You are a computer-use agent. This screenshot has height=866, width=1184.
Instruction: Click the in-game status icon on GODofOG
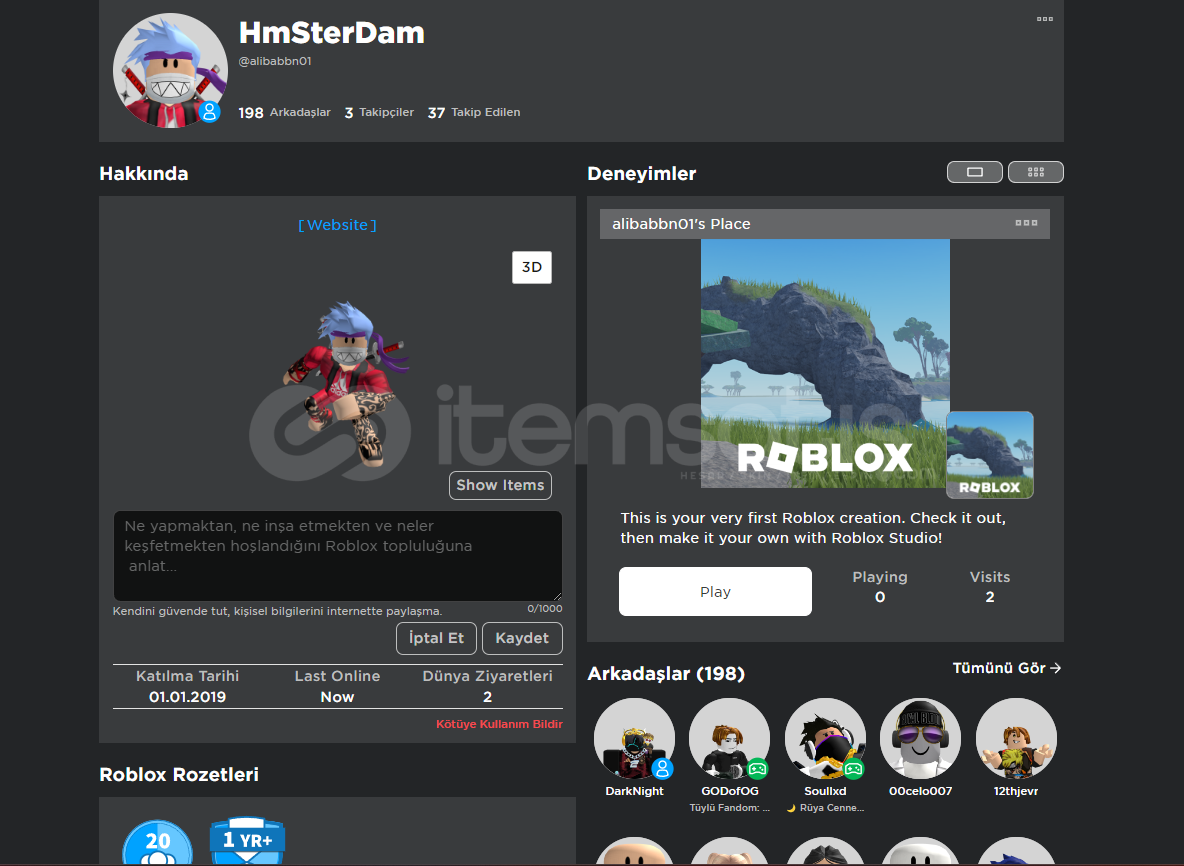point(757,769)
